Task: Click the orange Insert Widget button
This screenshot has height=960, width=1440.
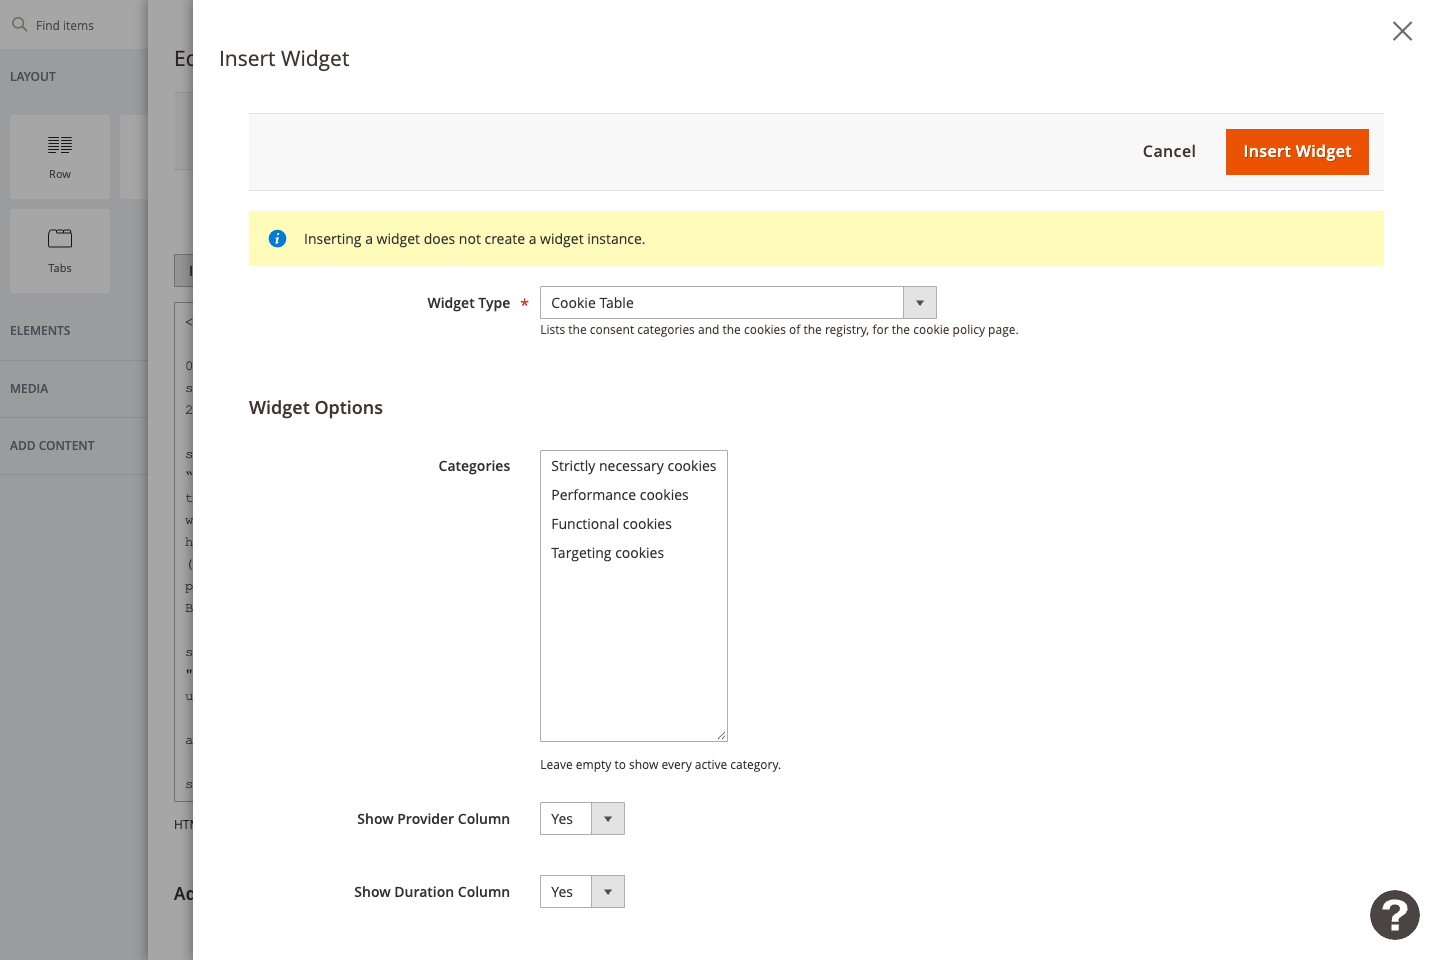Action: click(1297, 152)
